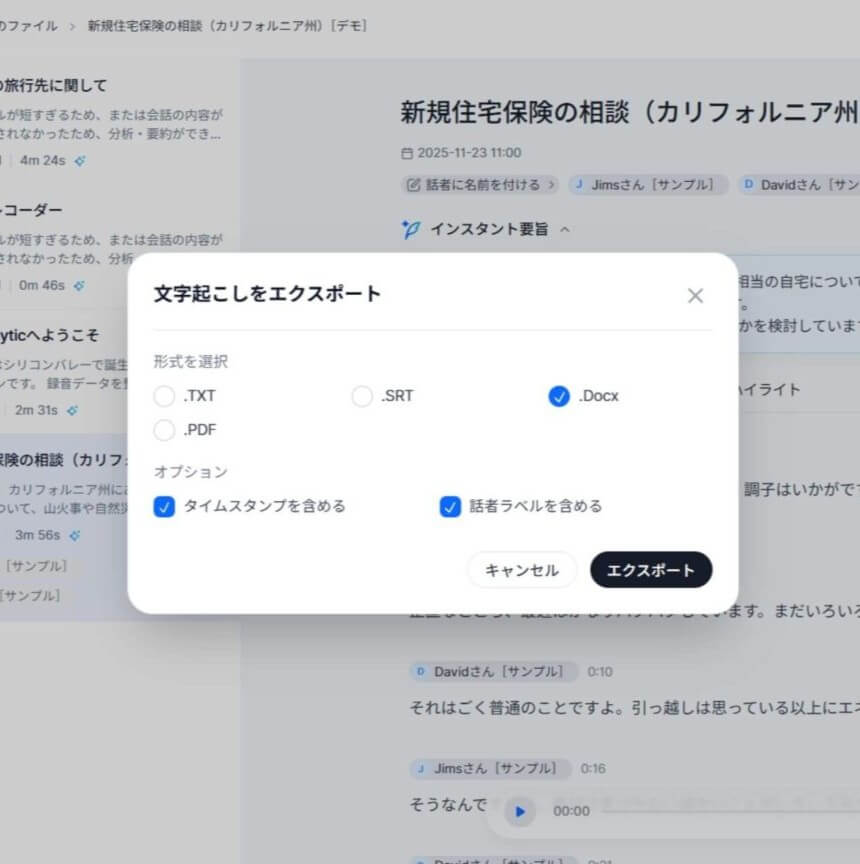
Task: Click the sparkle icon beside 0m 46s
Action: pos(79,285)
